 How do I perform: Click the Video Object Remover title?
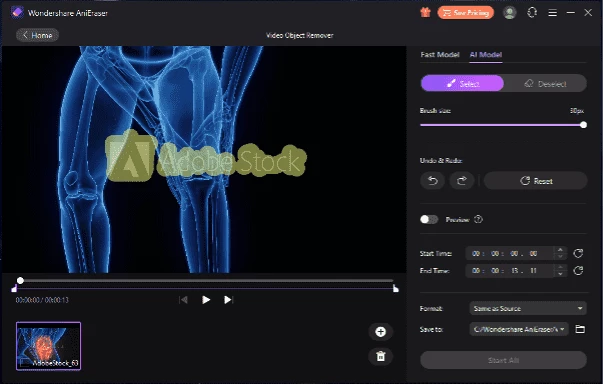click(x=300, y=35)
